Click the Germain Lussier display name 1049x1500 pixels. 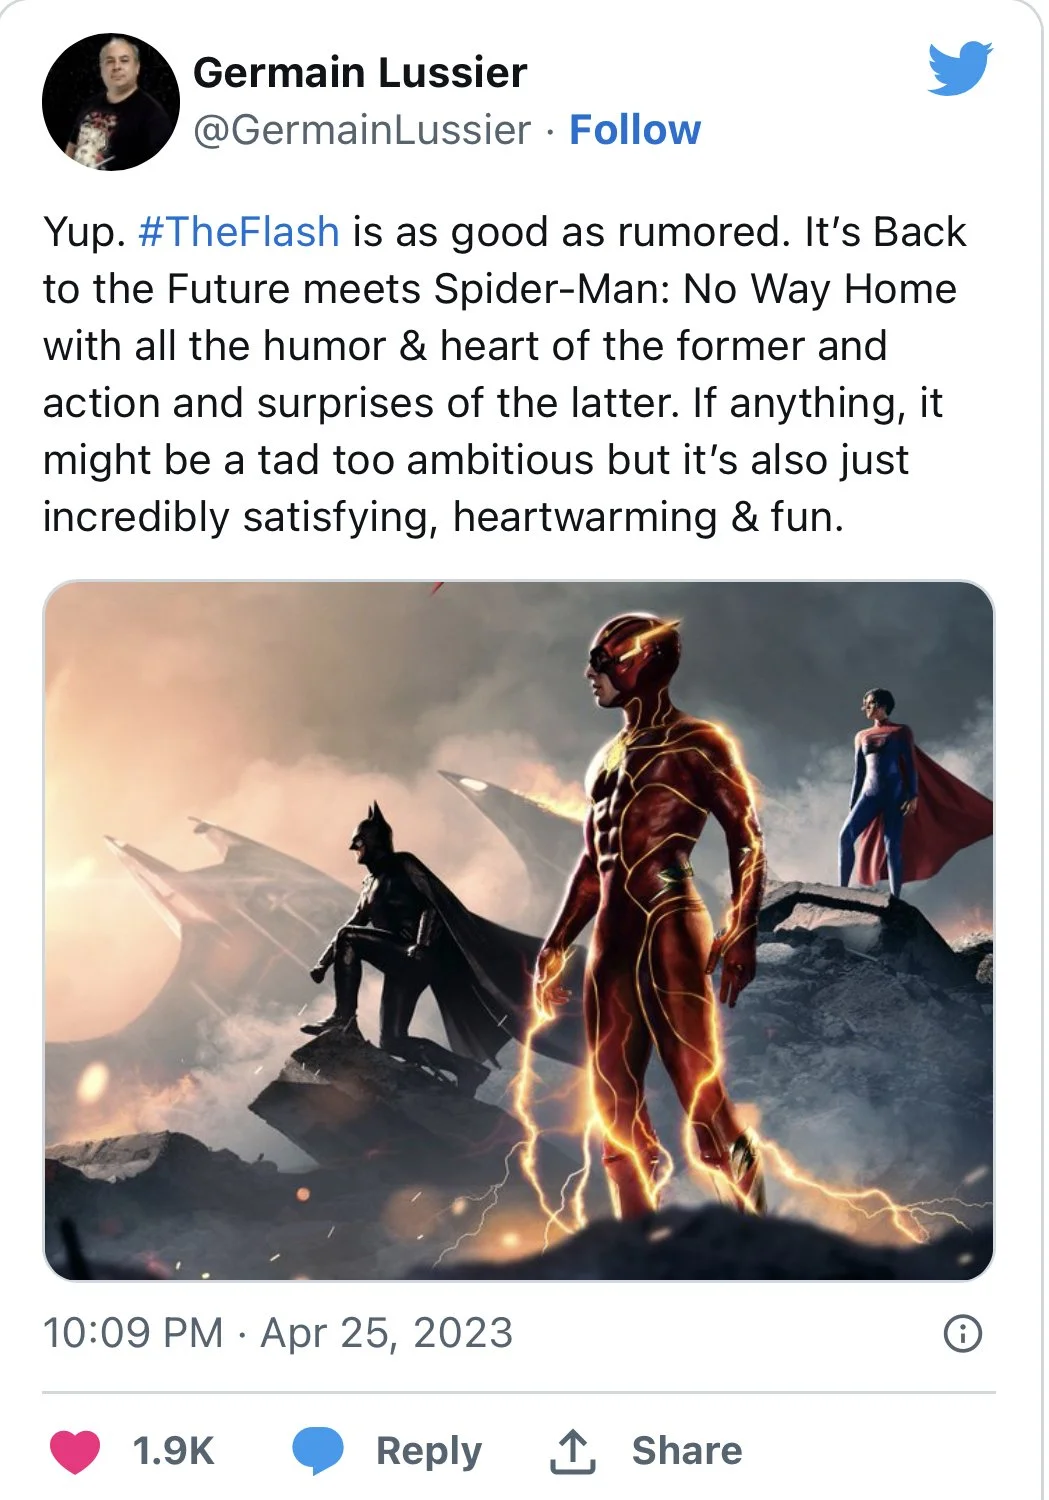(x=360, y=73)
